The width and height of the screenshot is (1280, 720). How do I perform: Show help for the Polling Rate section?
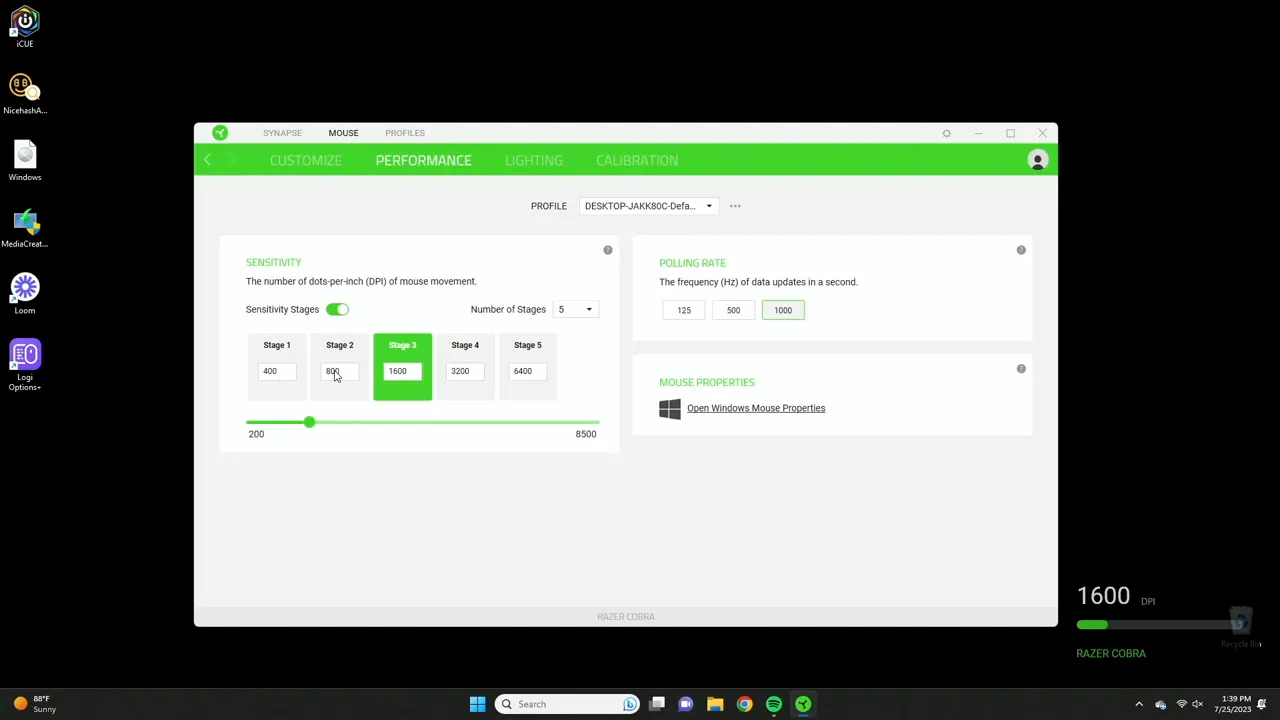1021,250
